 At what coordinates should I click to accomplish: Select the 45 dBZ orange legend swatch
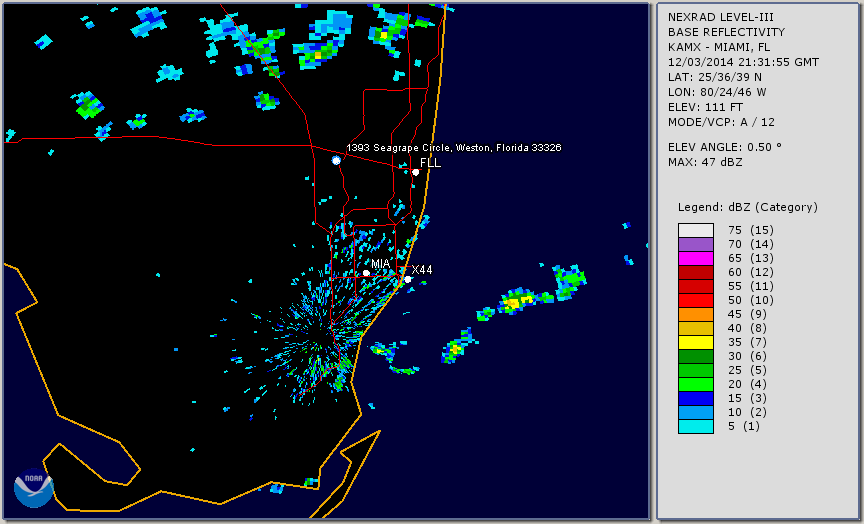pyautogui.click(x=696, y=314)
